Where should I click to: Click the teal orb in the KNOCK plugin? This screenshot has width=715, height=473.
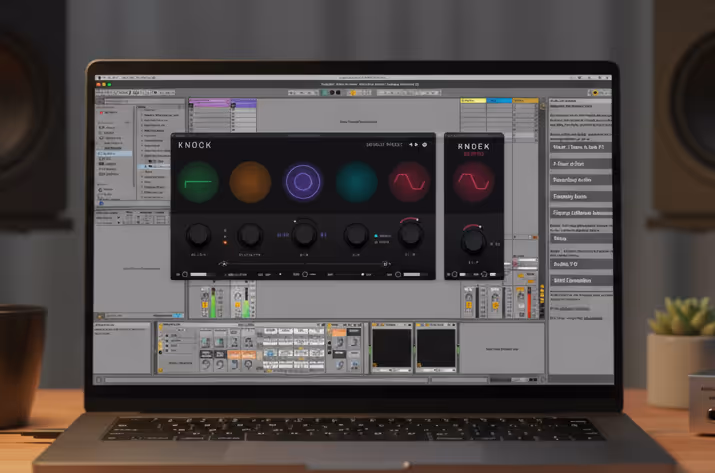pos(357,182)
